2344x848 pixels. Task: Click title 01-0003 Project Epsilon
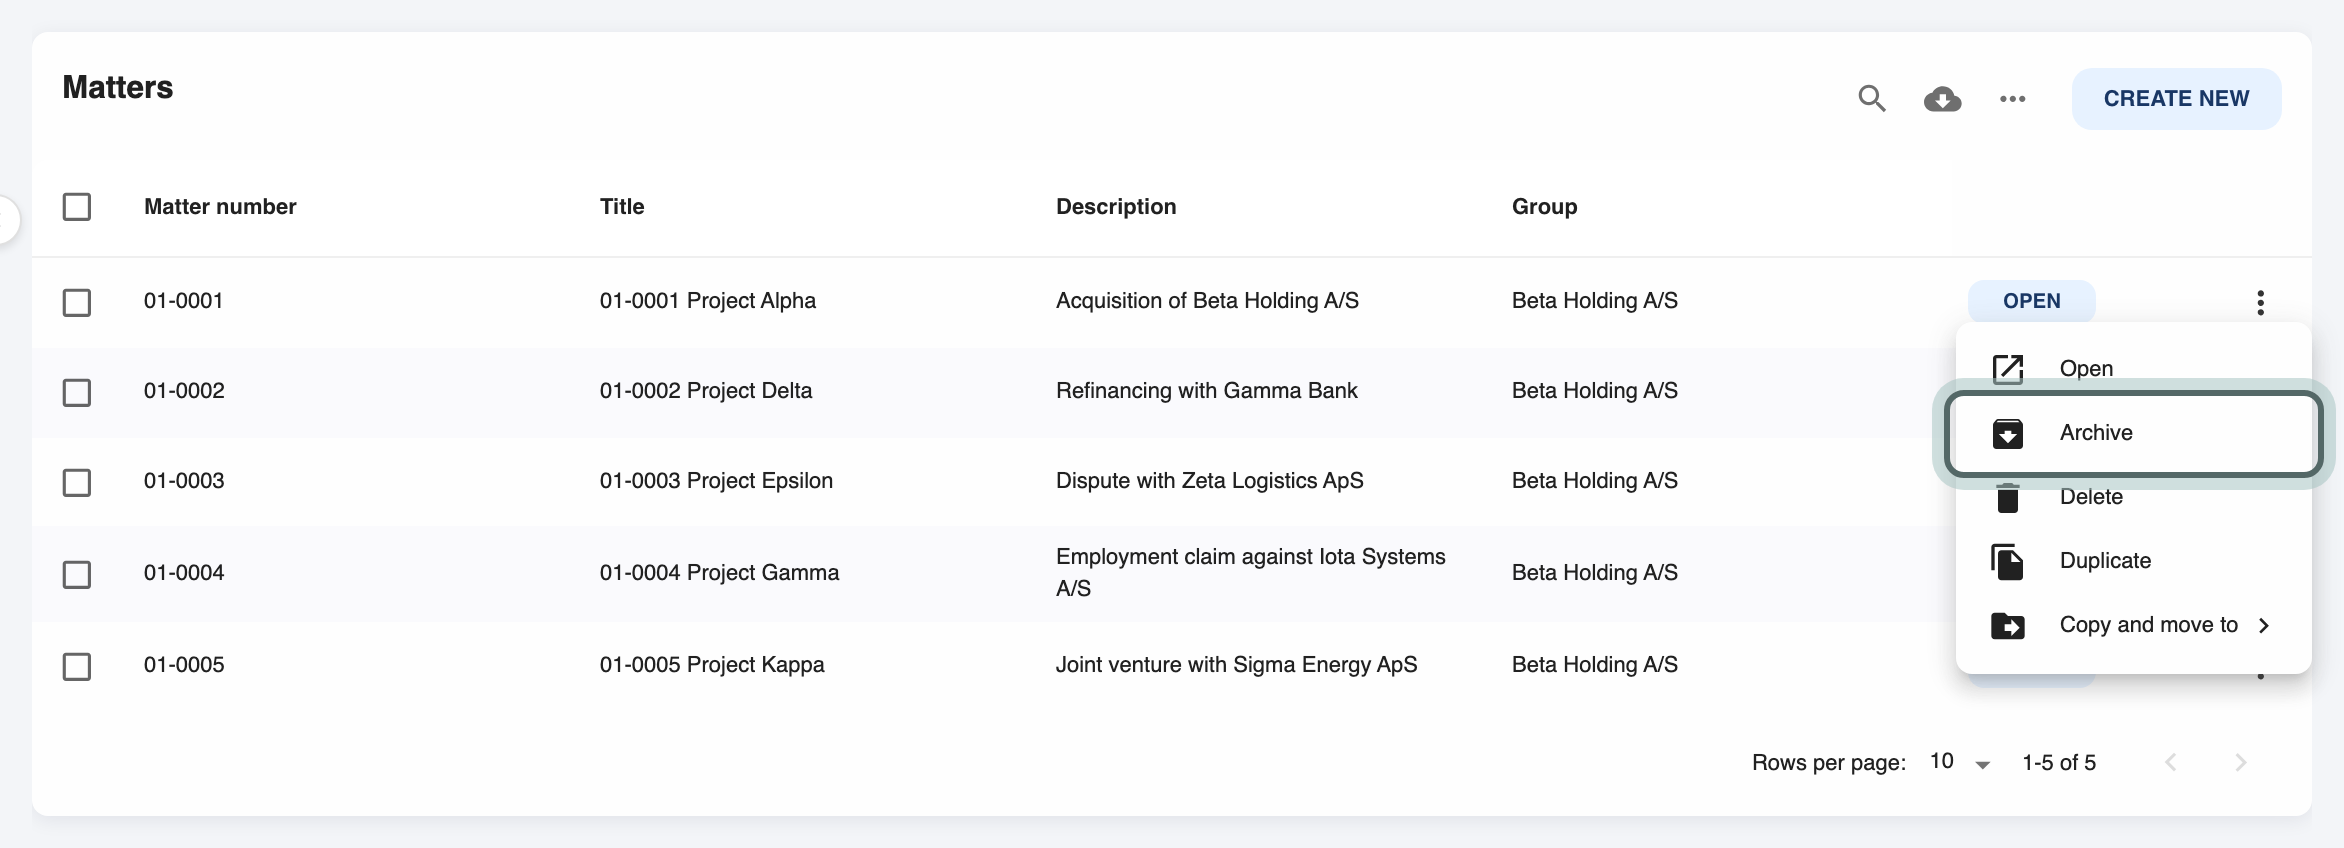click(x=716, y=480)
